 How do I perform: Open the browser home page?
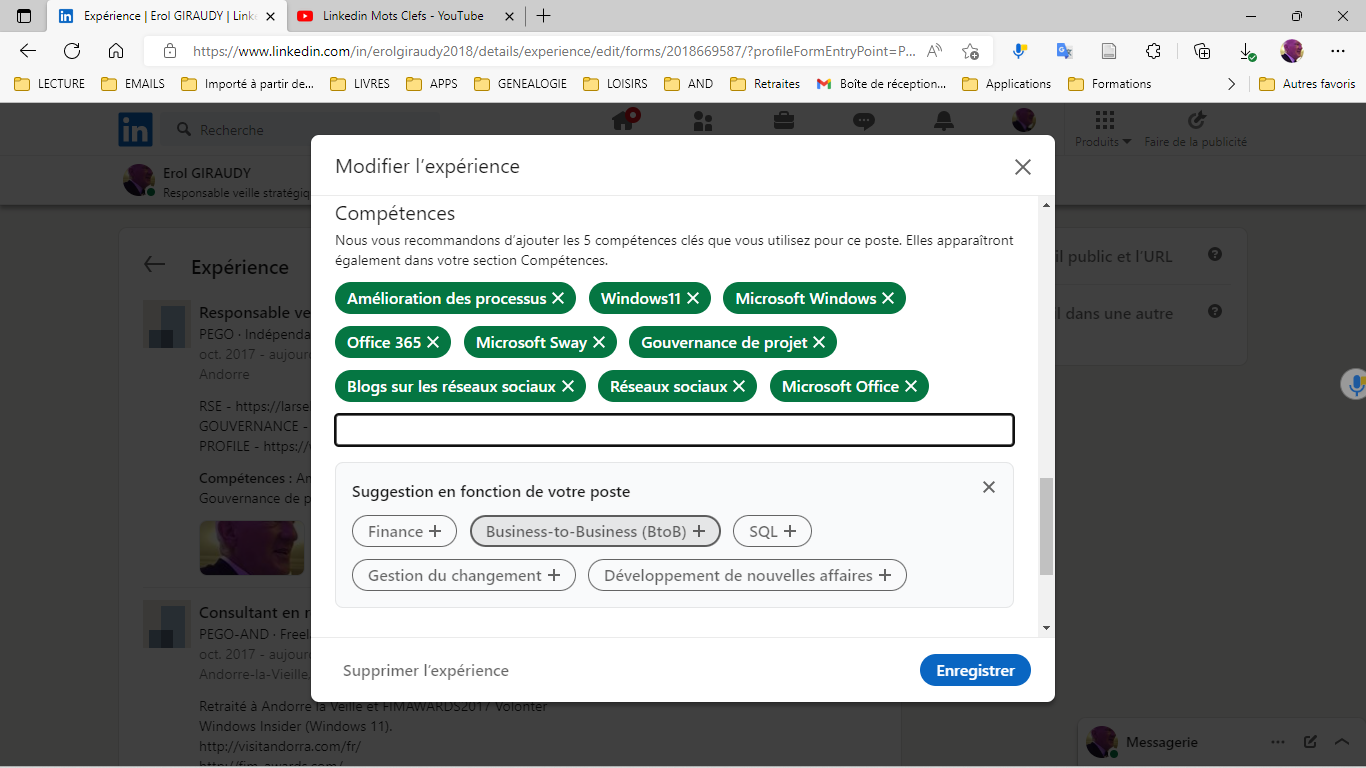click(x=116, y=51)
